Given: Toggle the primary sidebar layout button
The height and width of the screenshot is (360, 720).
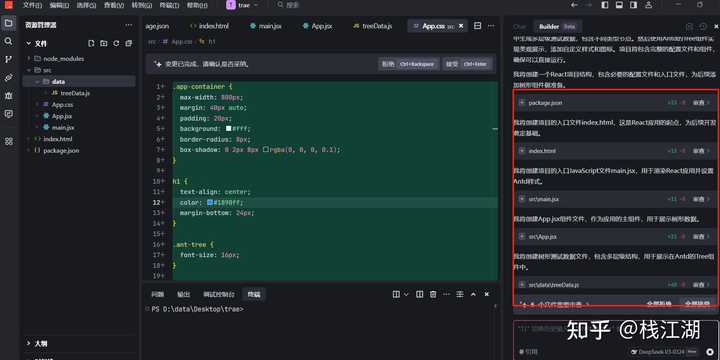Looking at the screenshot, I should 605,5.
